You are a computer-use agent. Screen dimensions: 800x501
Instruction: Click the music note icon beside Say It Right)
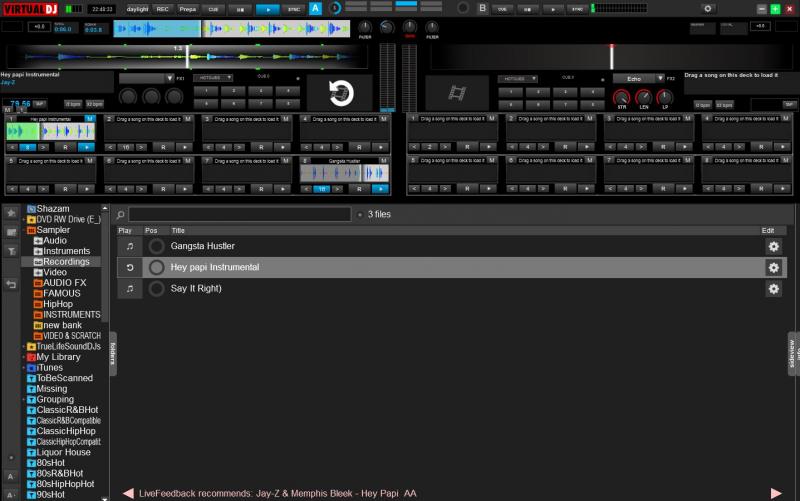130,288
